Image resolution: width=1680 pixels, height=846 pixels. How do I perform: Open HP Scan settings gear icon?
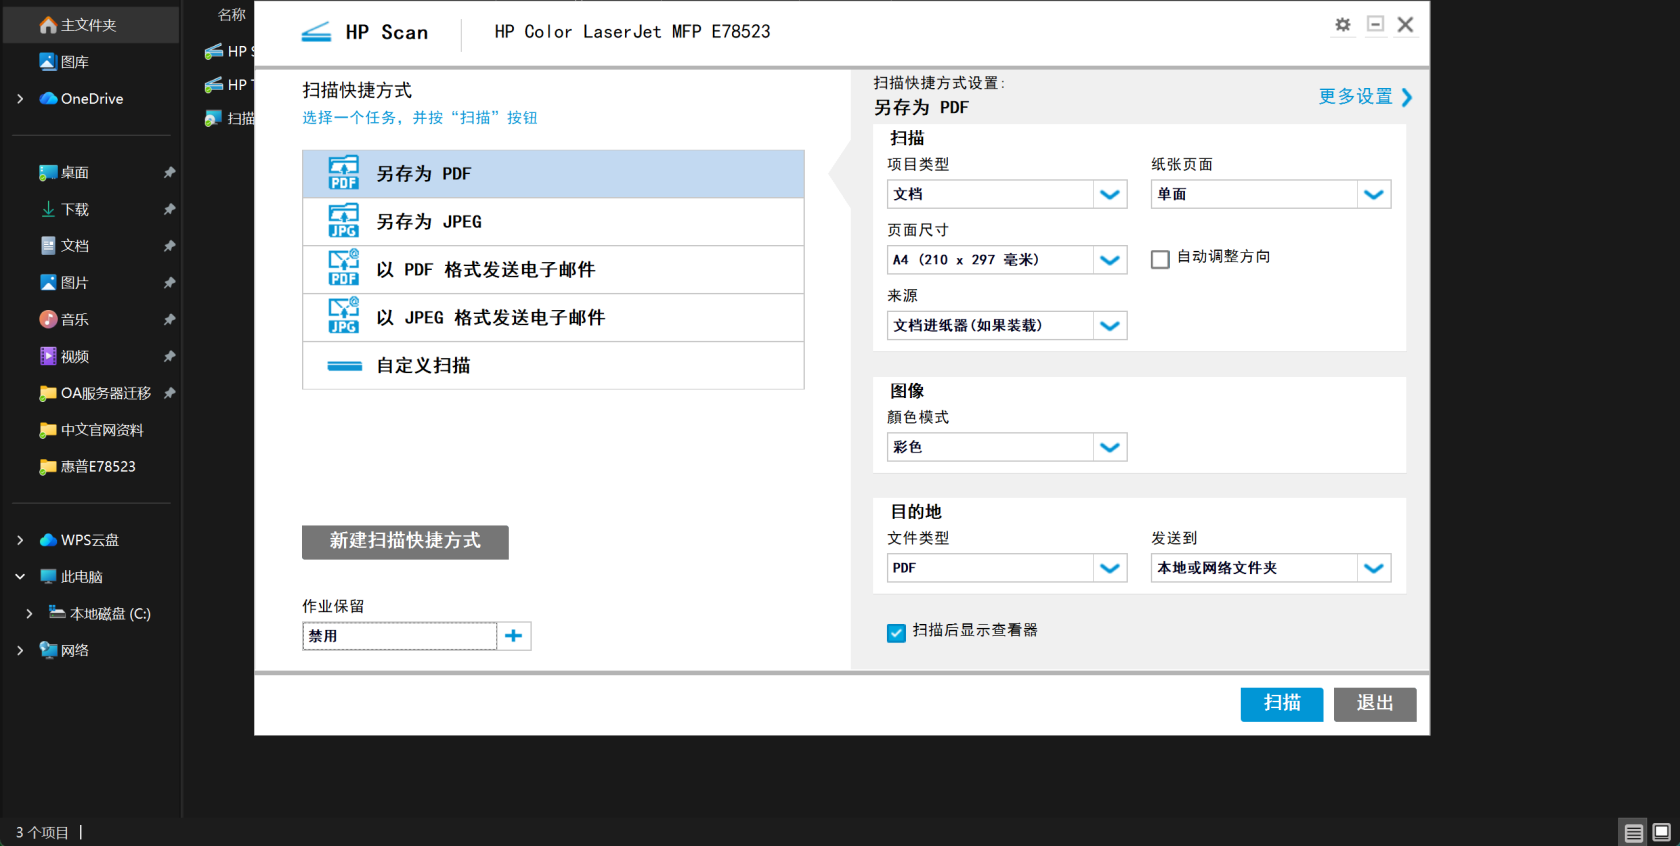point(1343,25)
